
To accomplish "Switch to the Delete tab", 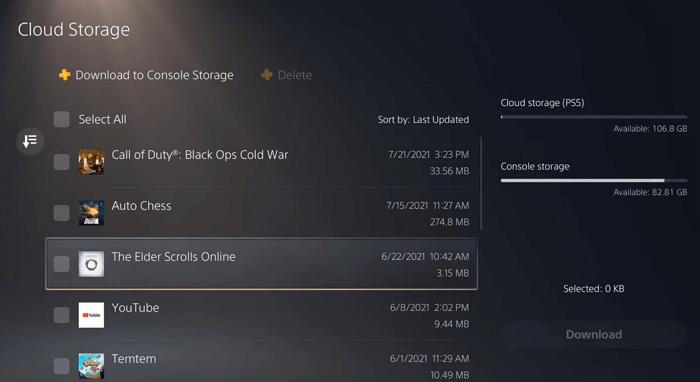I will (x=287, y=75).
